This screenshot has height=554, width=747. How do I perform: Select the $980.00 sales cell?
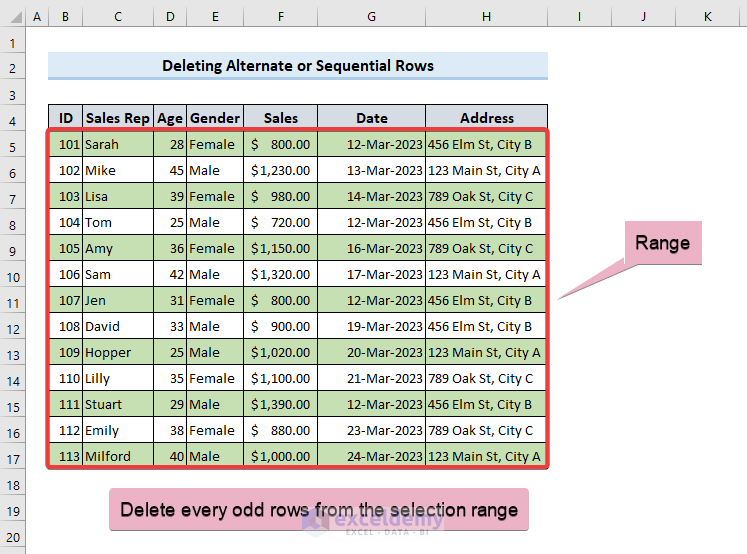(x=281, y=196)
